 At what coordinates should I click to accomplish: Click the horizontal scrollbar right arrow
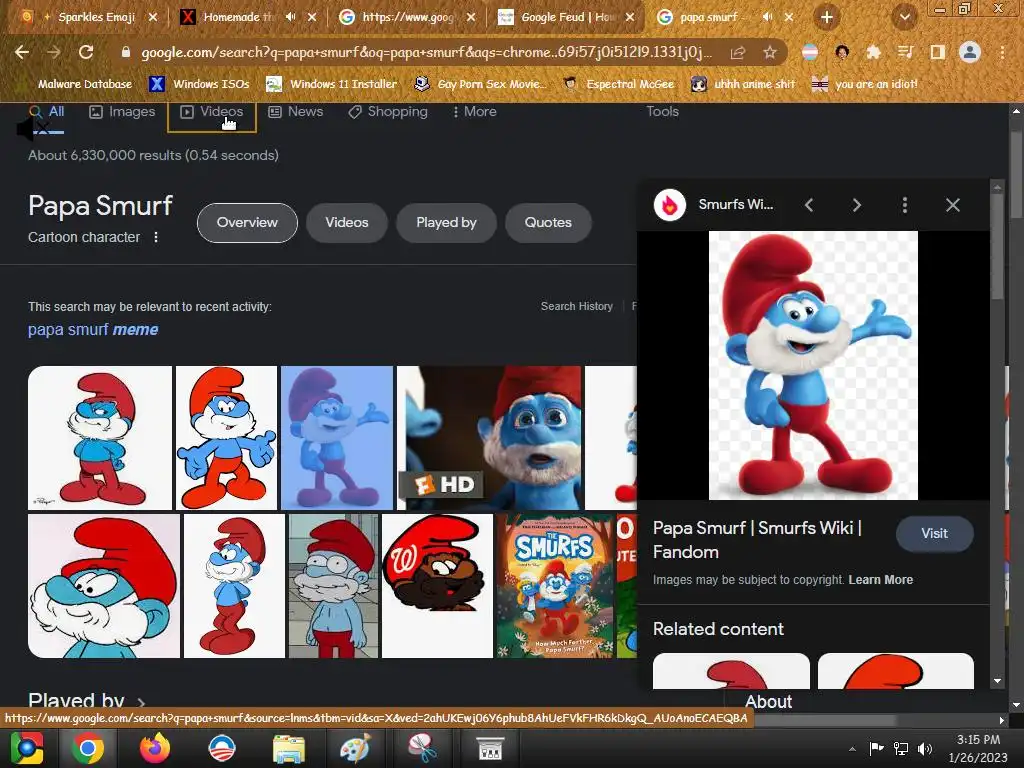tap(1002, 720)
